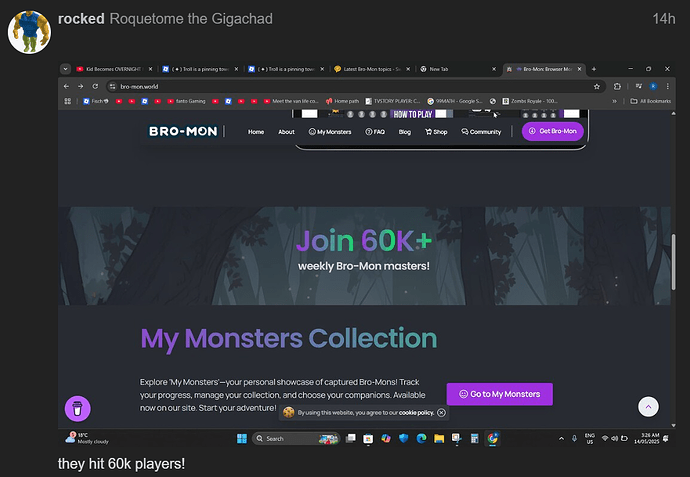Go forward with the browser forward arrow
This screenshot has width=690, height=477.
pos(81,87)
